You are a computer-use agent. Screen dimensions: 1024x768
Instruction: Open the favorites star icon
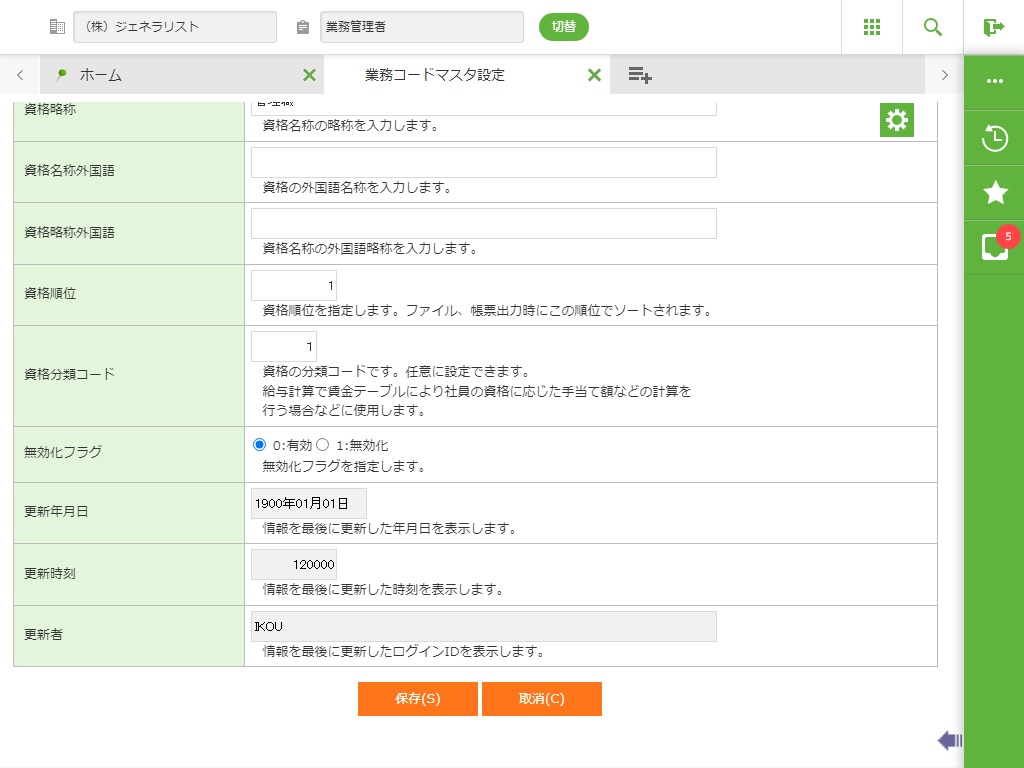coord(994,193)
